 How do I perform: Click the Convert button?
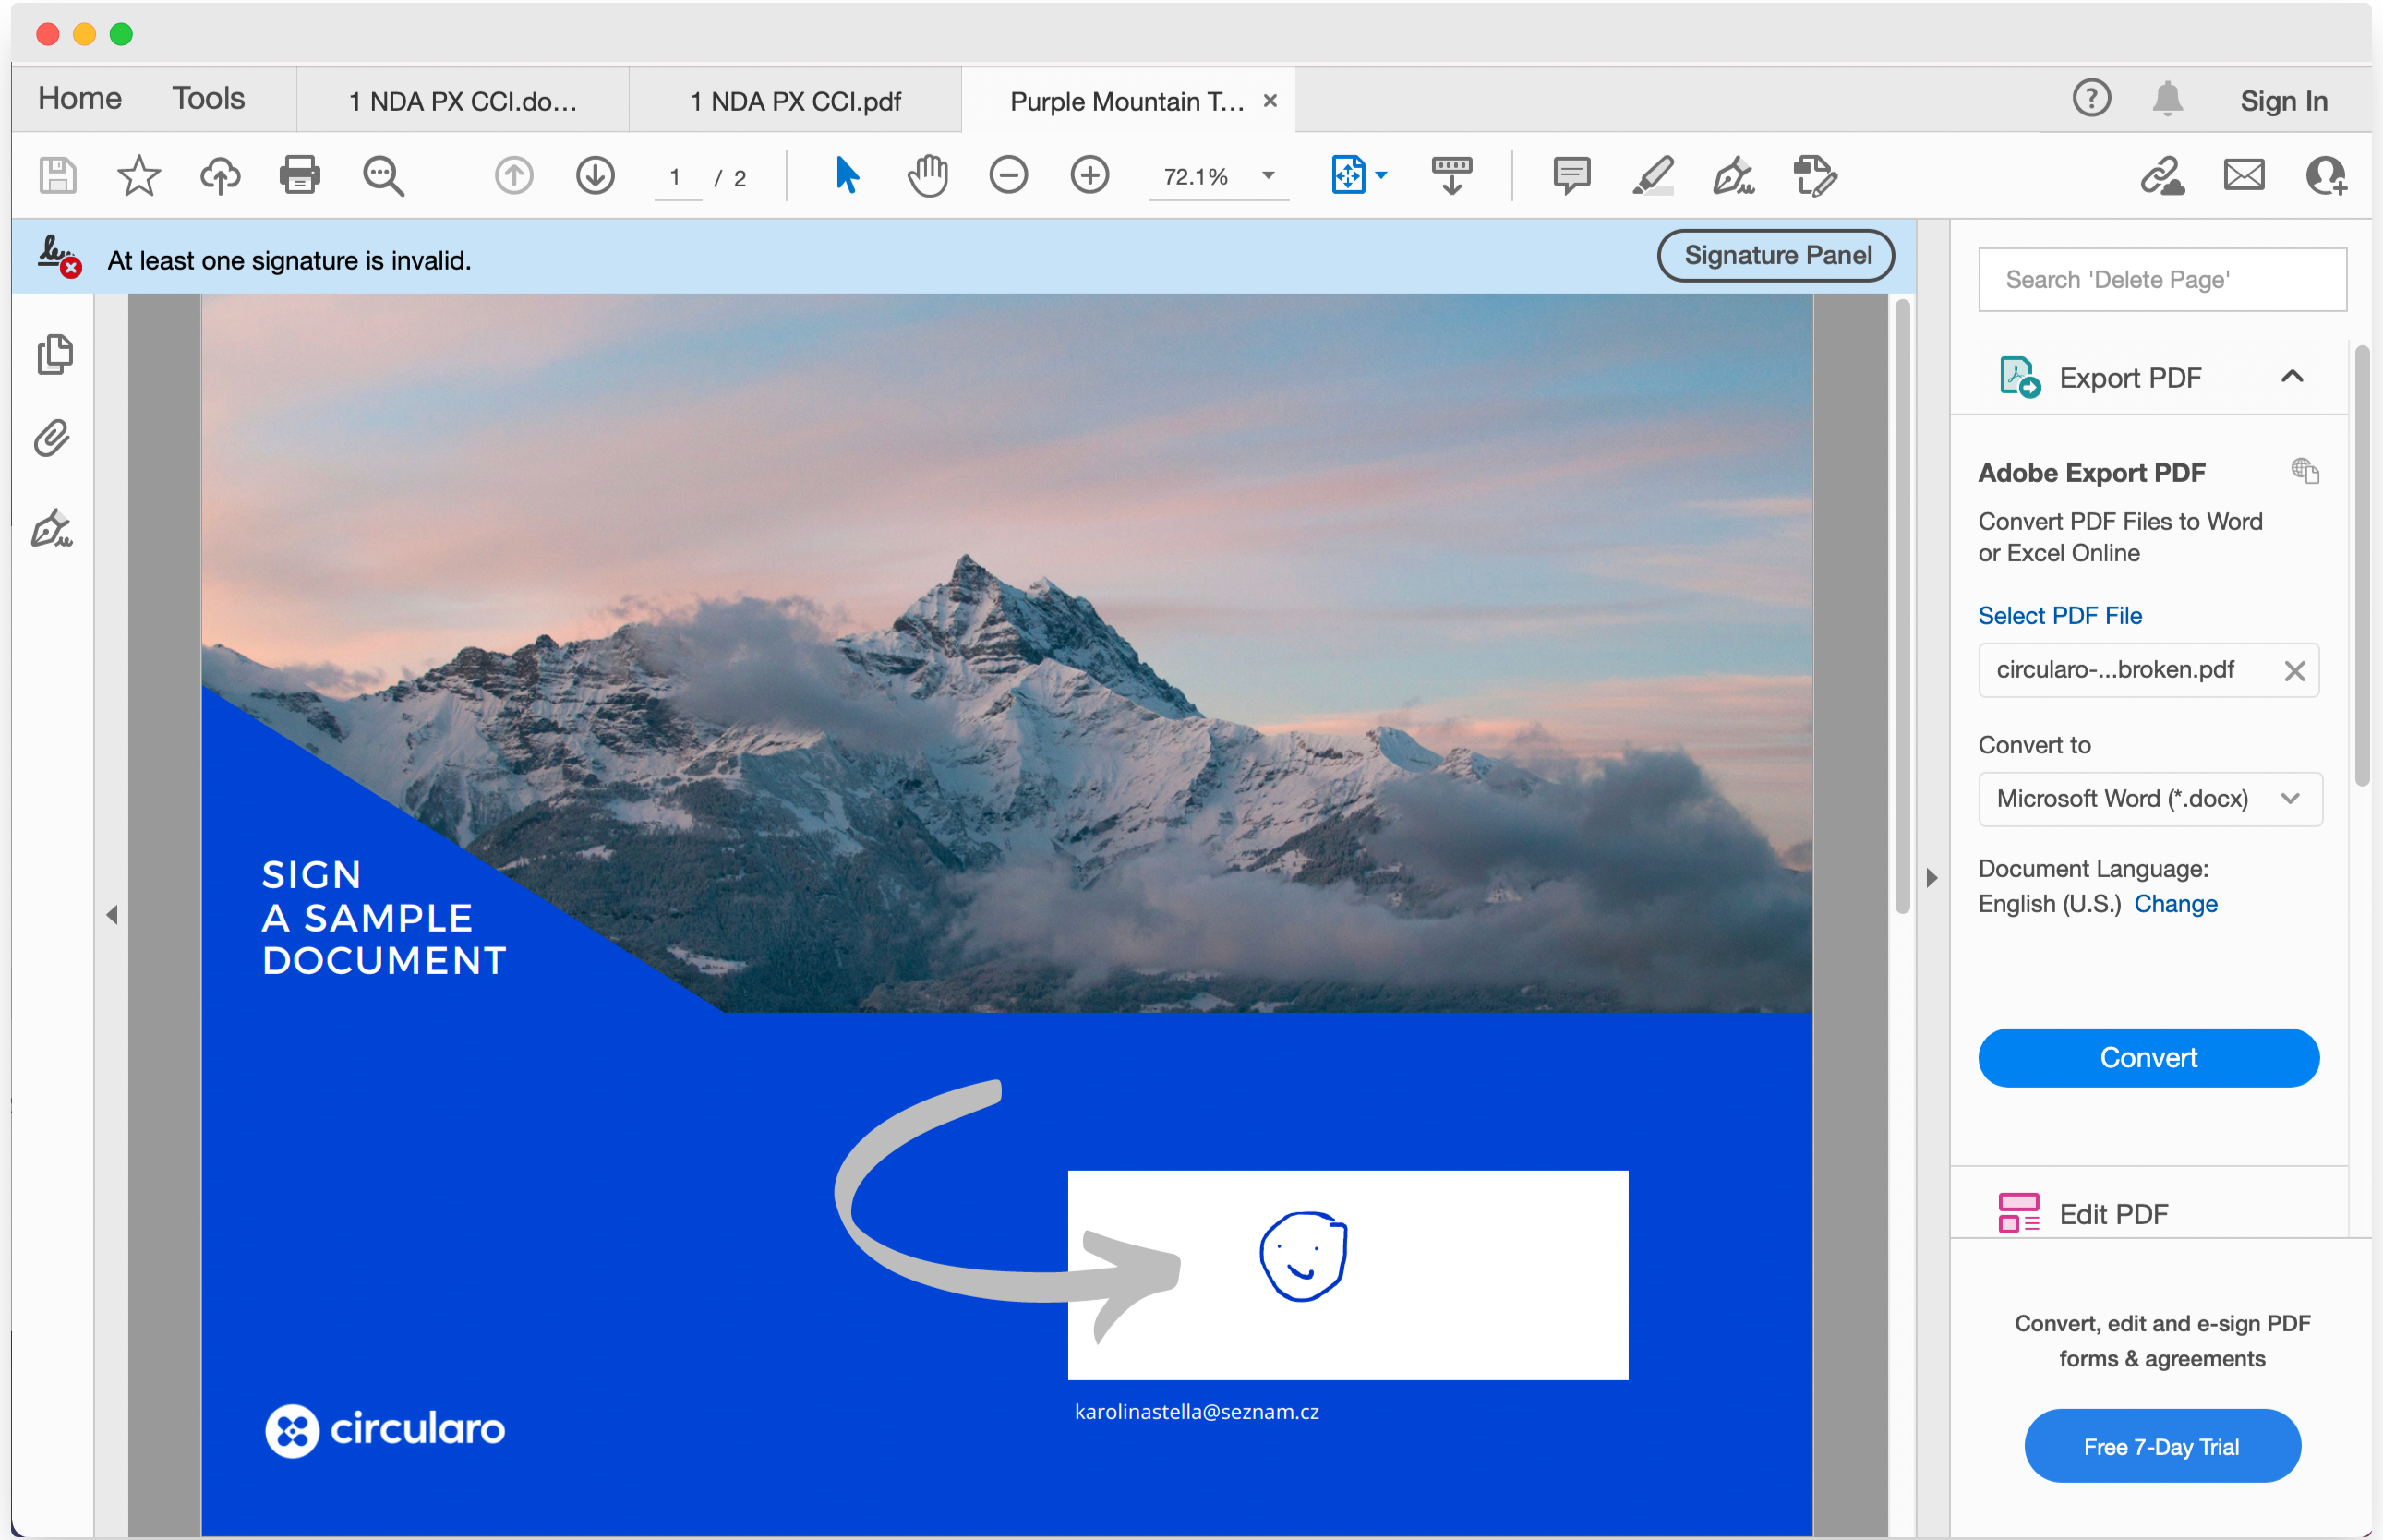[x=2150, y=1055]
